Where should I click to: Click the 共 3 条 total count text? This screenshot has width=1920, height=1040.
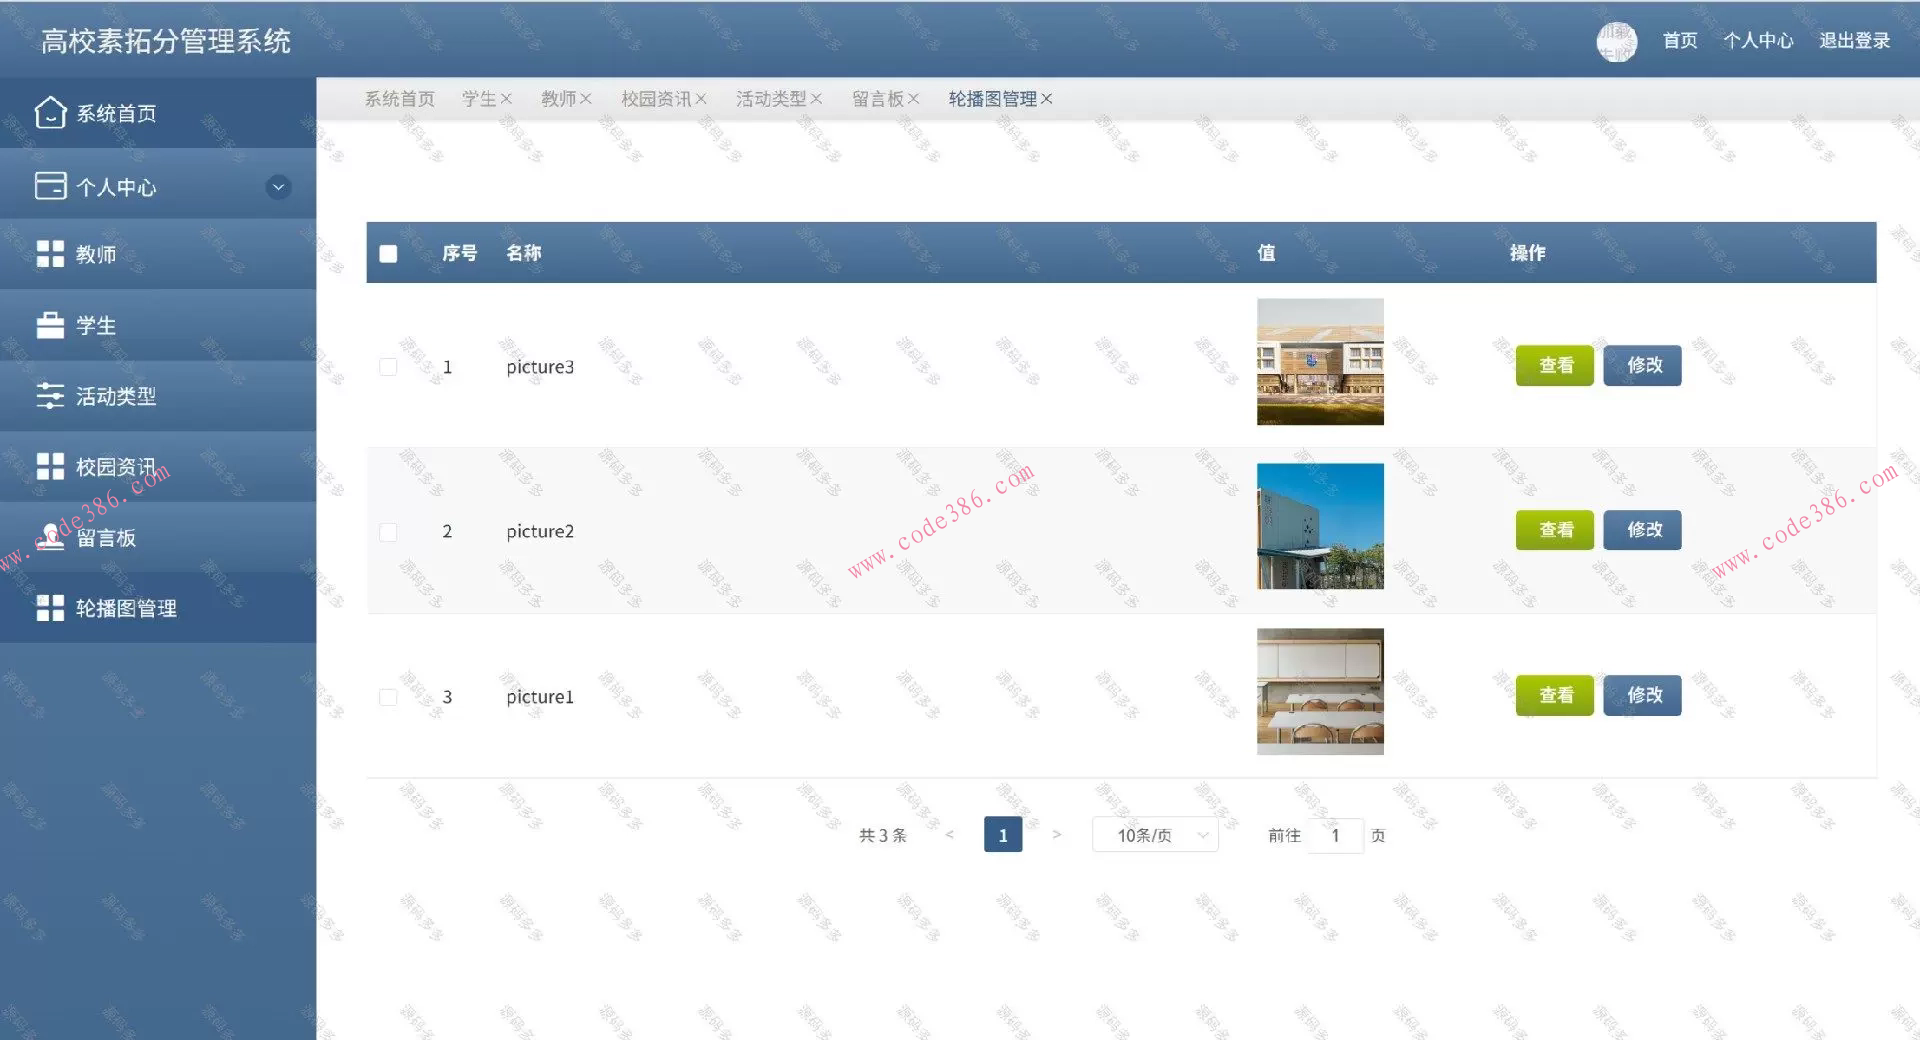(883, 835)
